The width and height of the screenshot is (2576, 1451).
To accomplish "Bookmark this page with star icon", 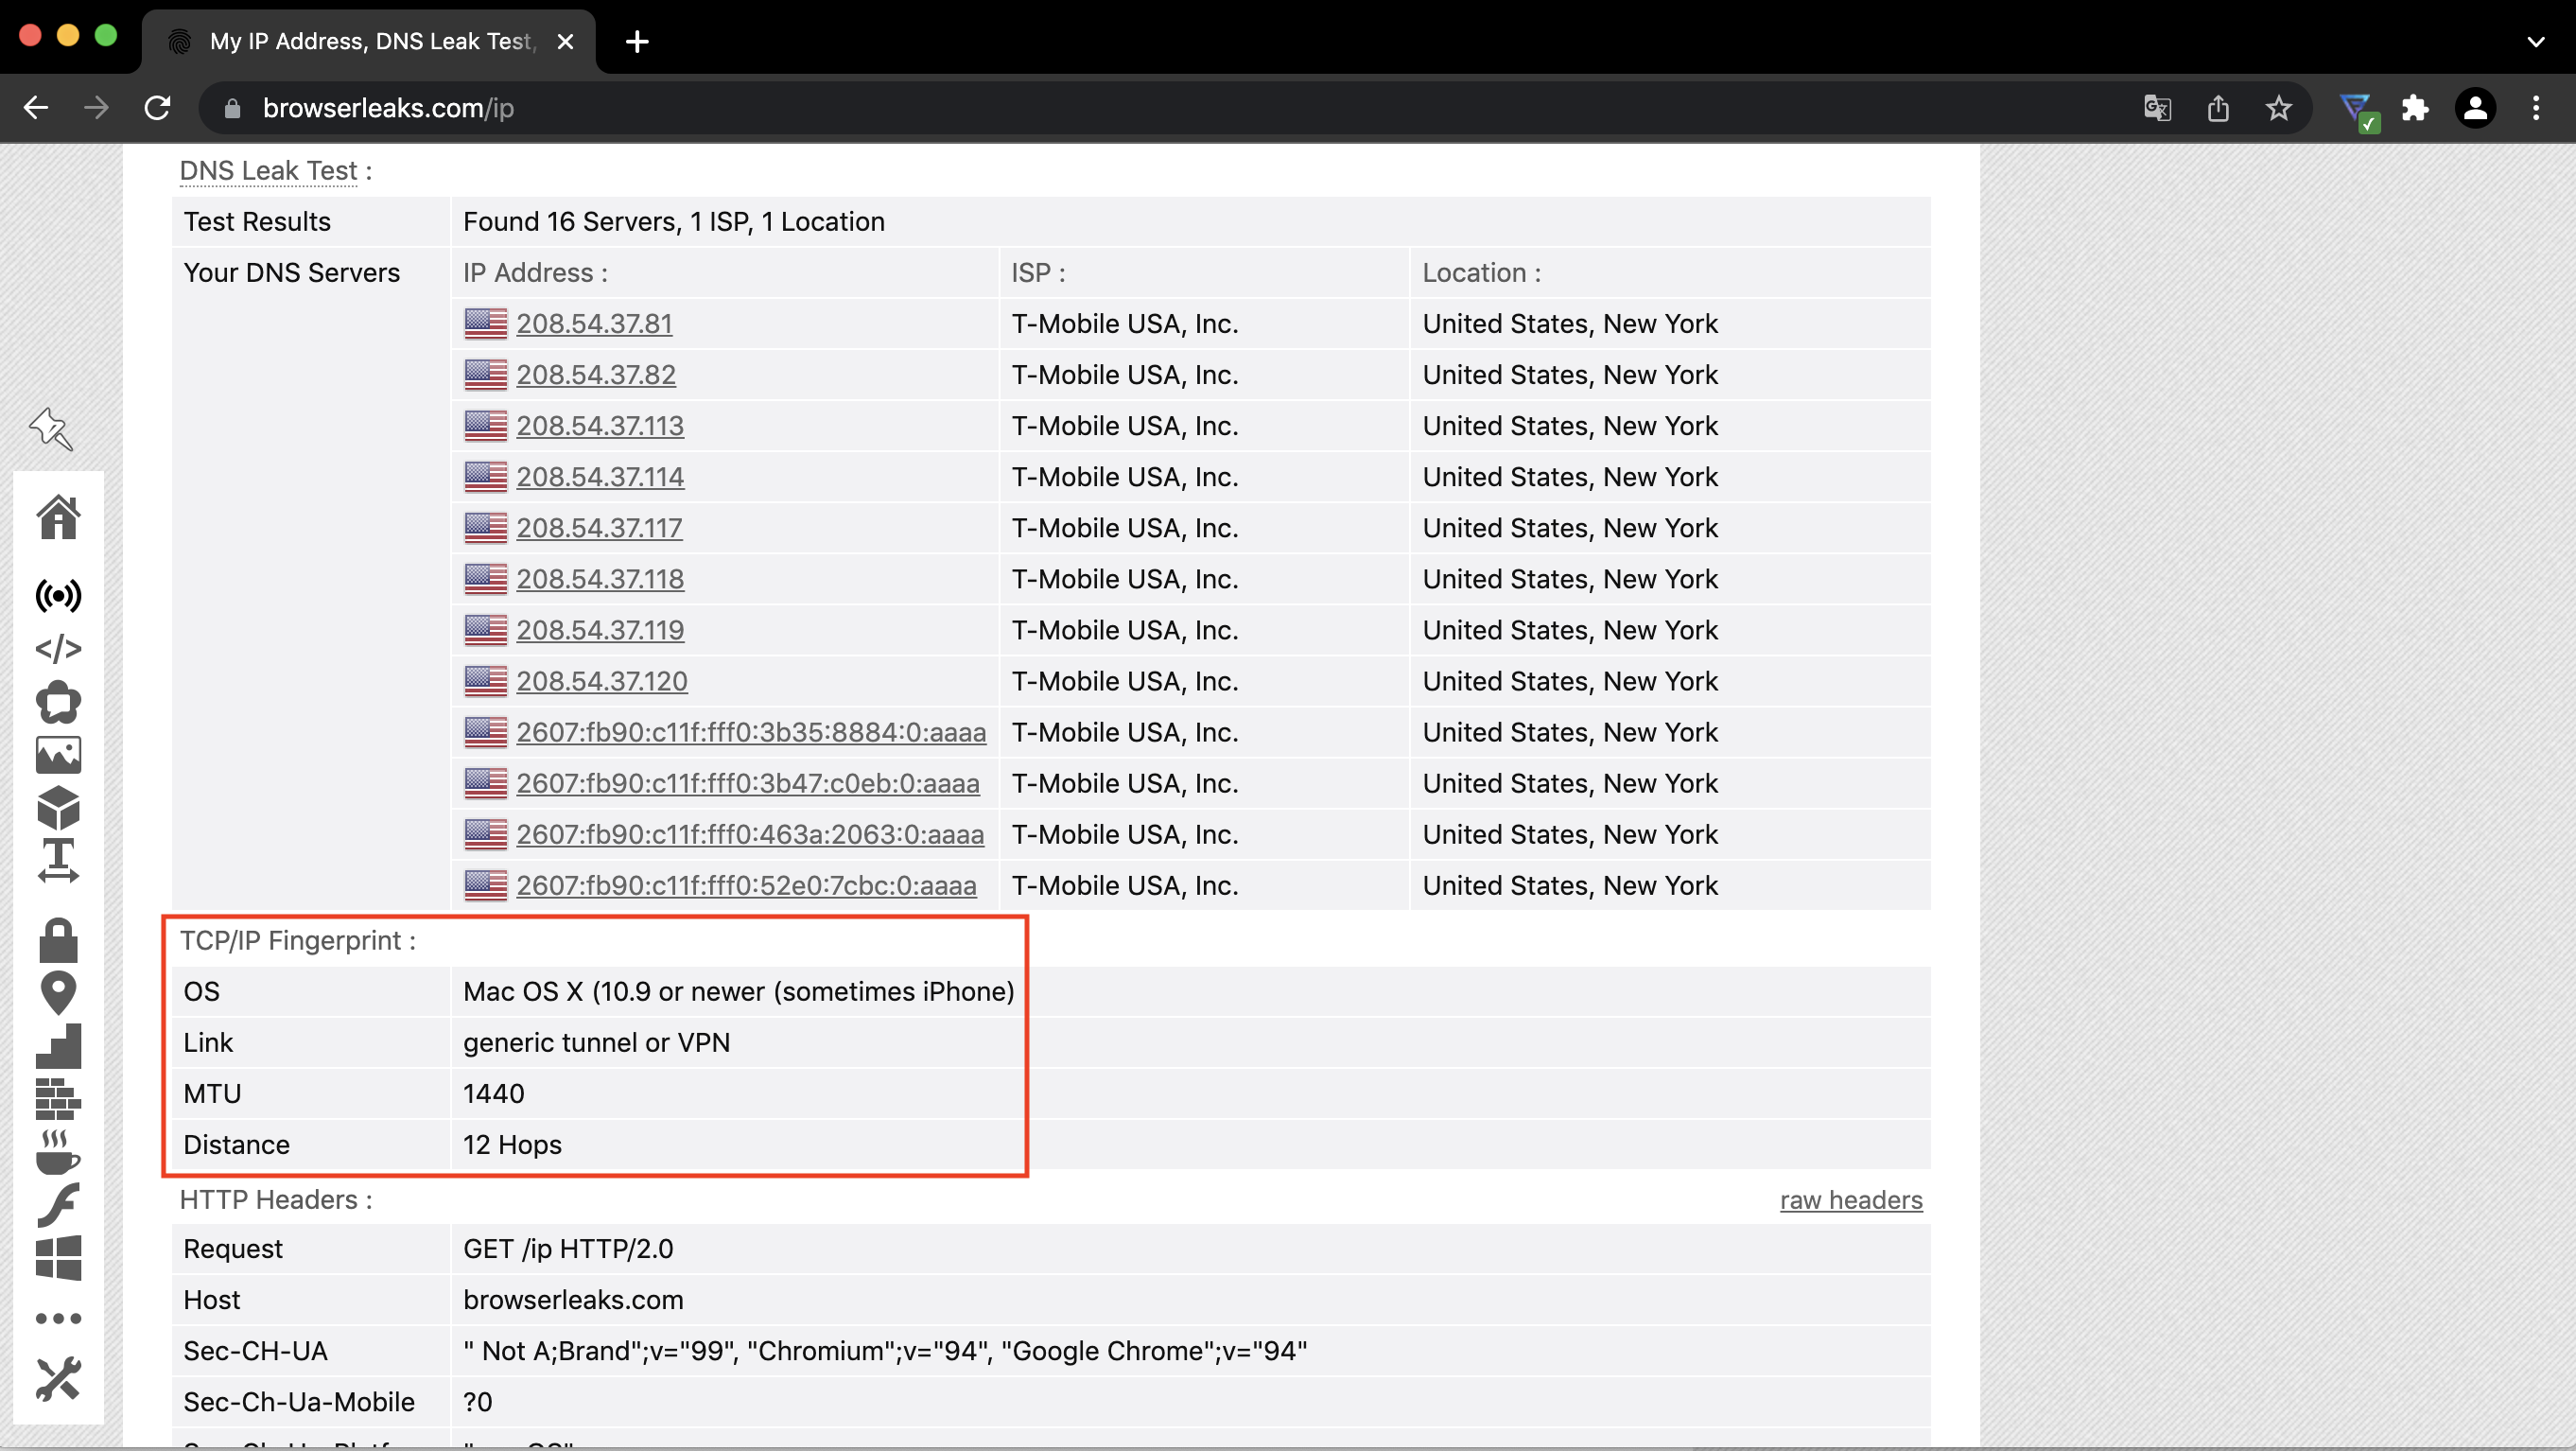I will tap(2278, 108).
